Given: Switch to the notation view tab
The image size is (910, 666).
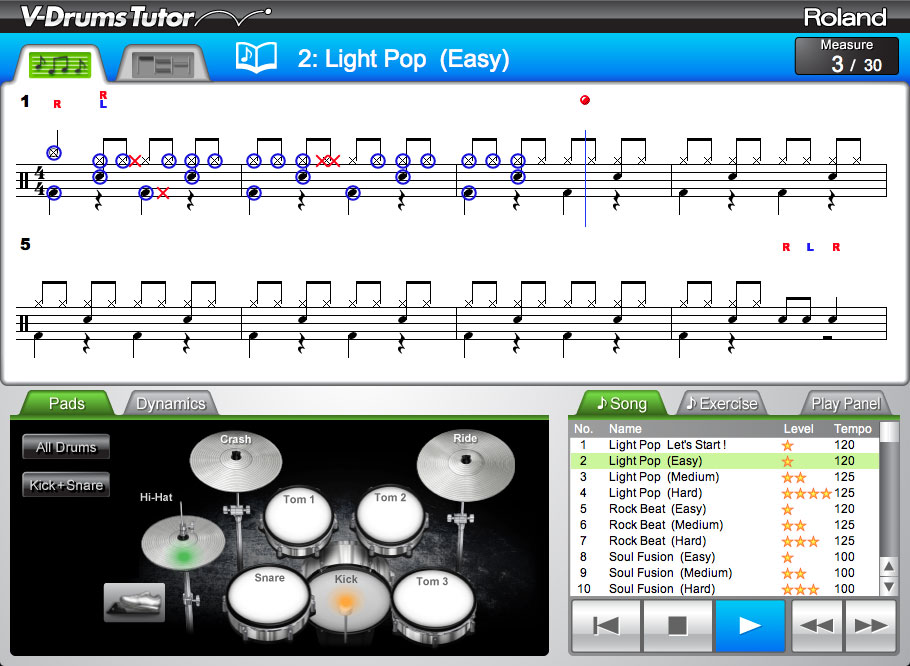Looking at the screenshot, I should point(60,64).
